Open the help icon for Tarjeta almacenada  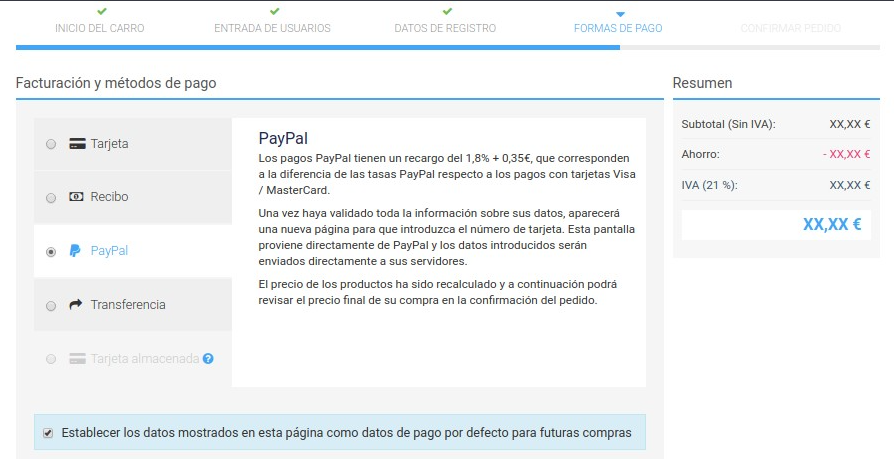[x=208, y=359]
